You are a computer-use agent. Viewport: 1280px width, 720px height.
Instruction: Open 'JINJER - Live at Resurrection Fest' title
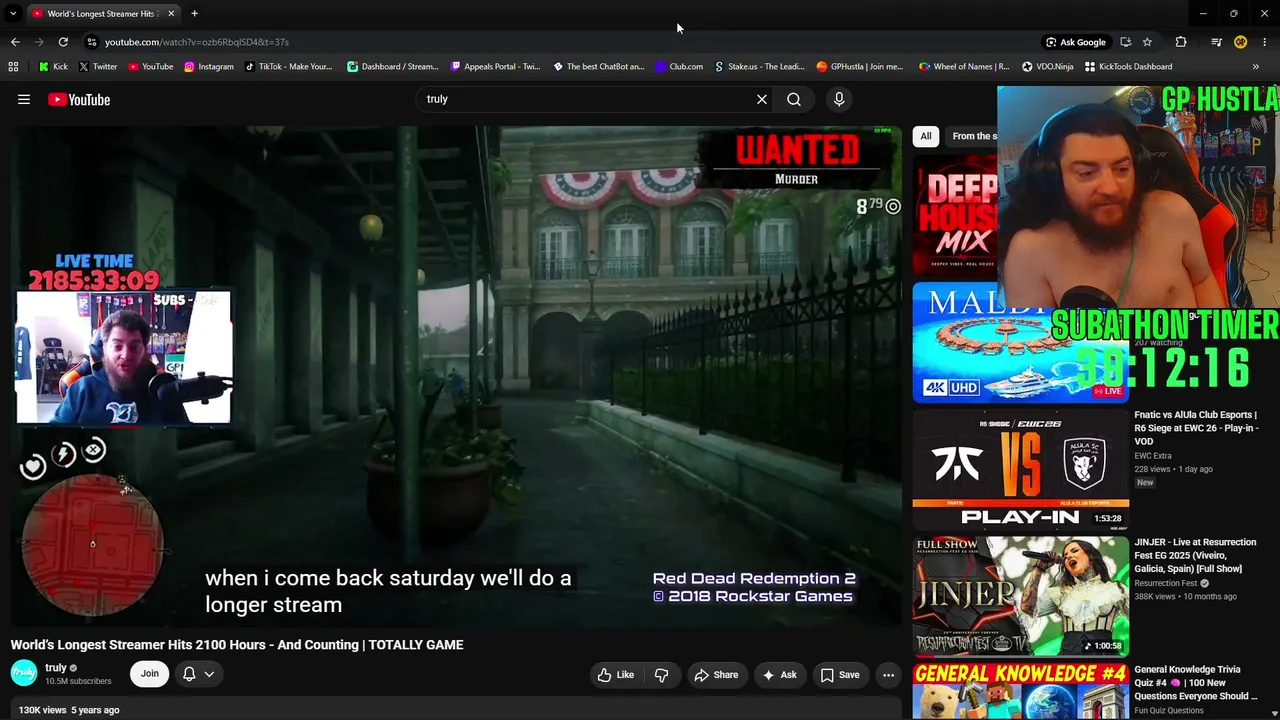tap(1195, 555)
